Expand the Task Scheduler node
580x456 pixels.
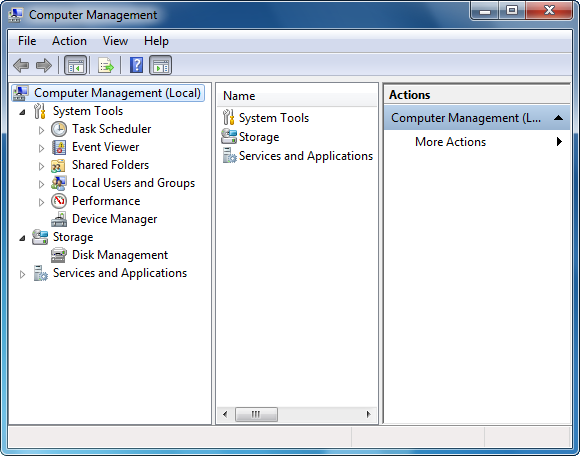(41, 130)
